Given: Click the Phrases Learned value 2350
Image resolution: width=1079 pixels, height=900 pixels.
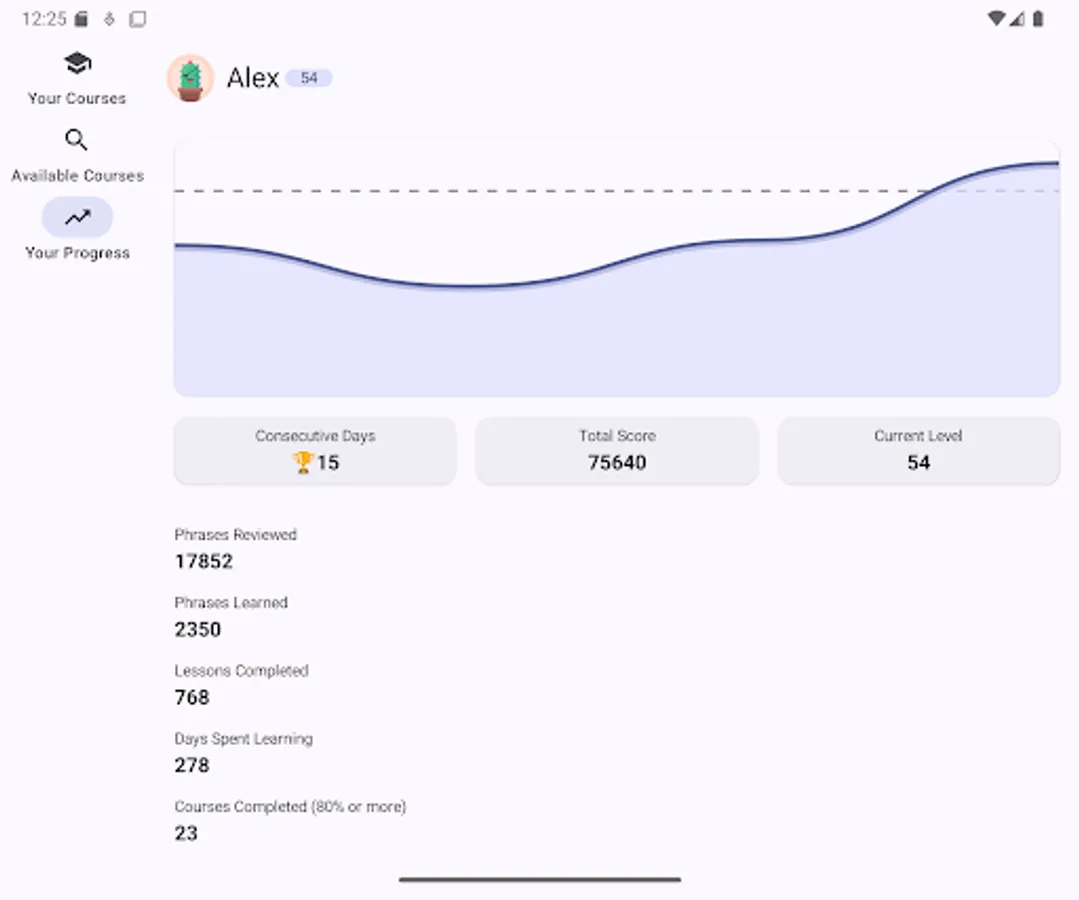Looking at the screenshot, I should (197, 629).
